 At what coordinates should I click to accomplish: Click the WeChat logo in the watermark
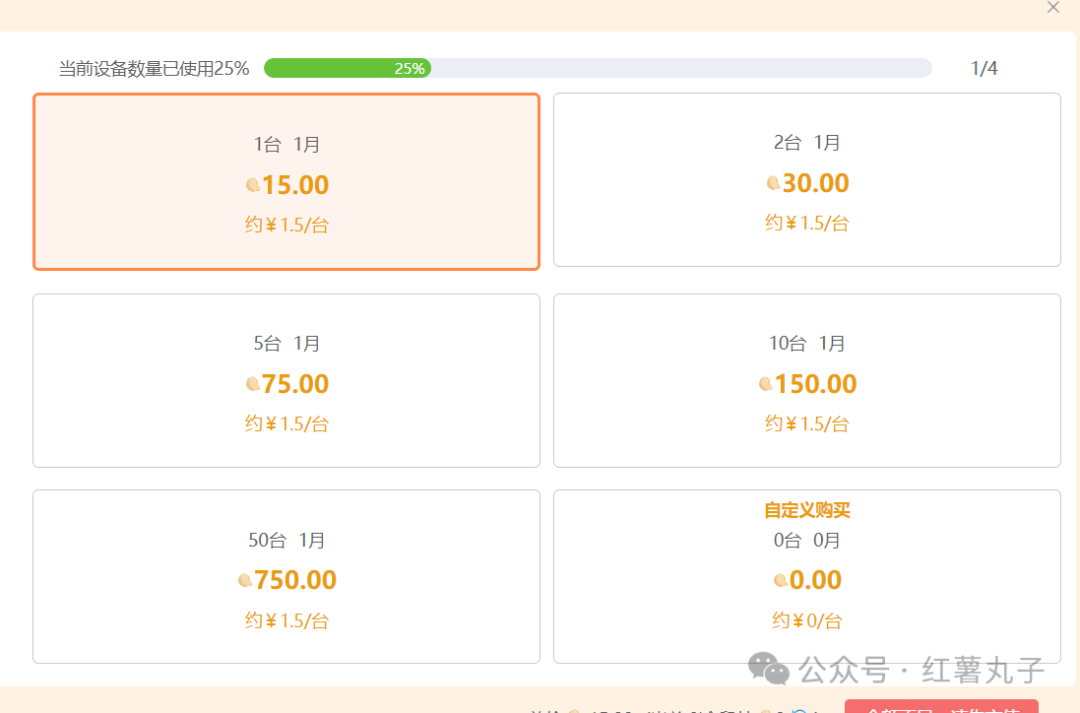[769, 669]
